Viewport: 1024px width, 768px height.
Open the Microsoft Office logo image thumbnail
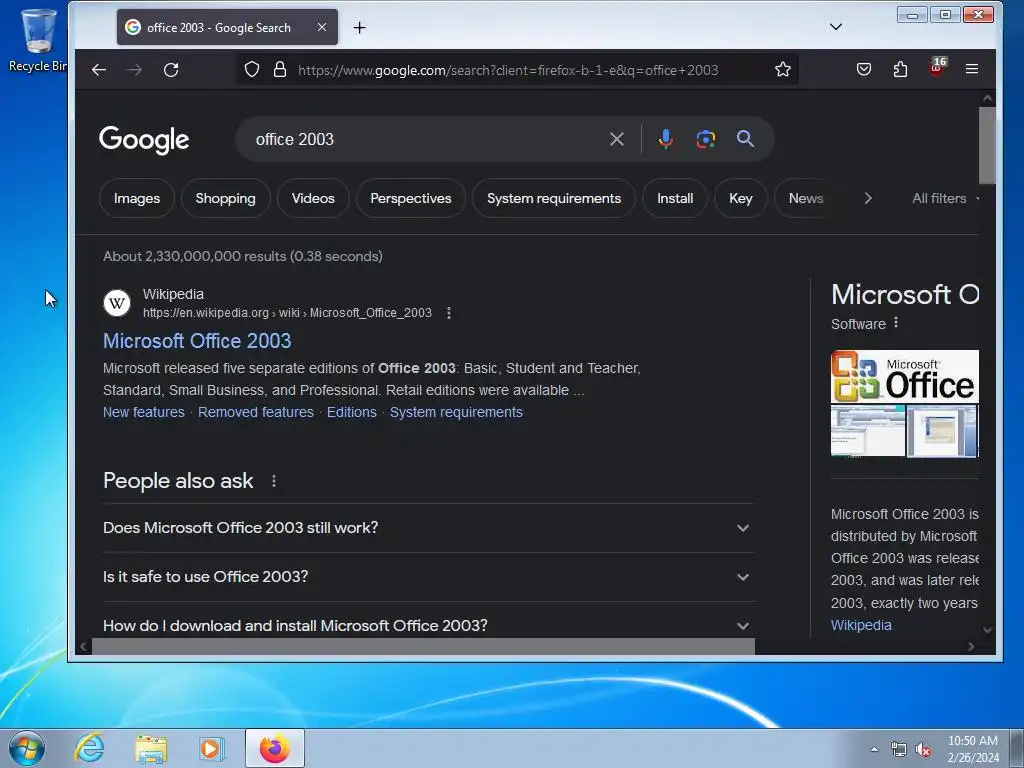904,376
